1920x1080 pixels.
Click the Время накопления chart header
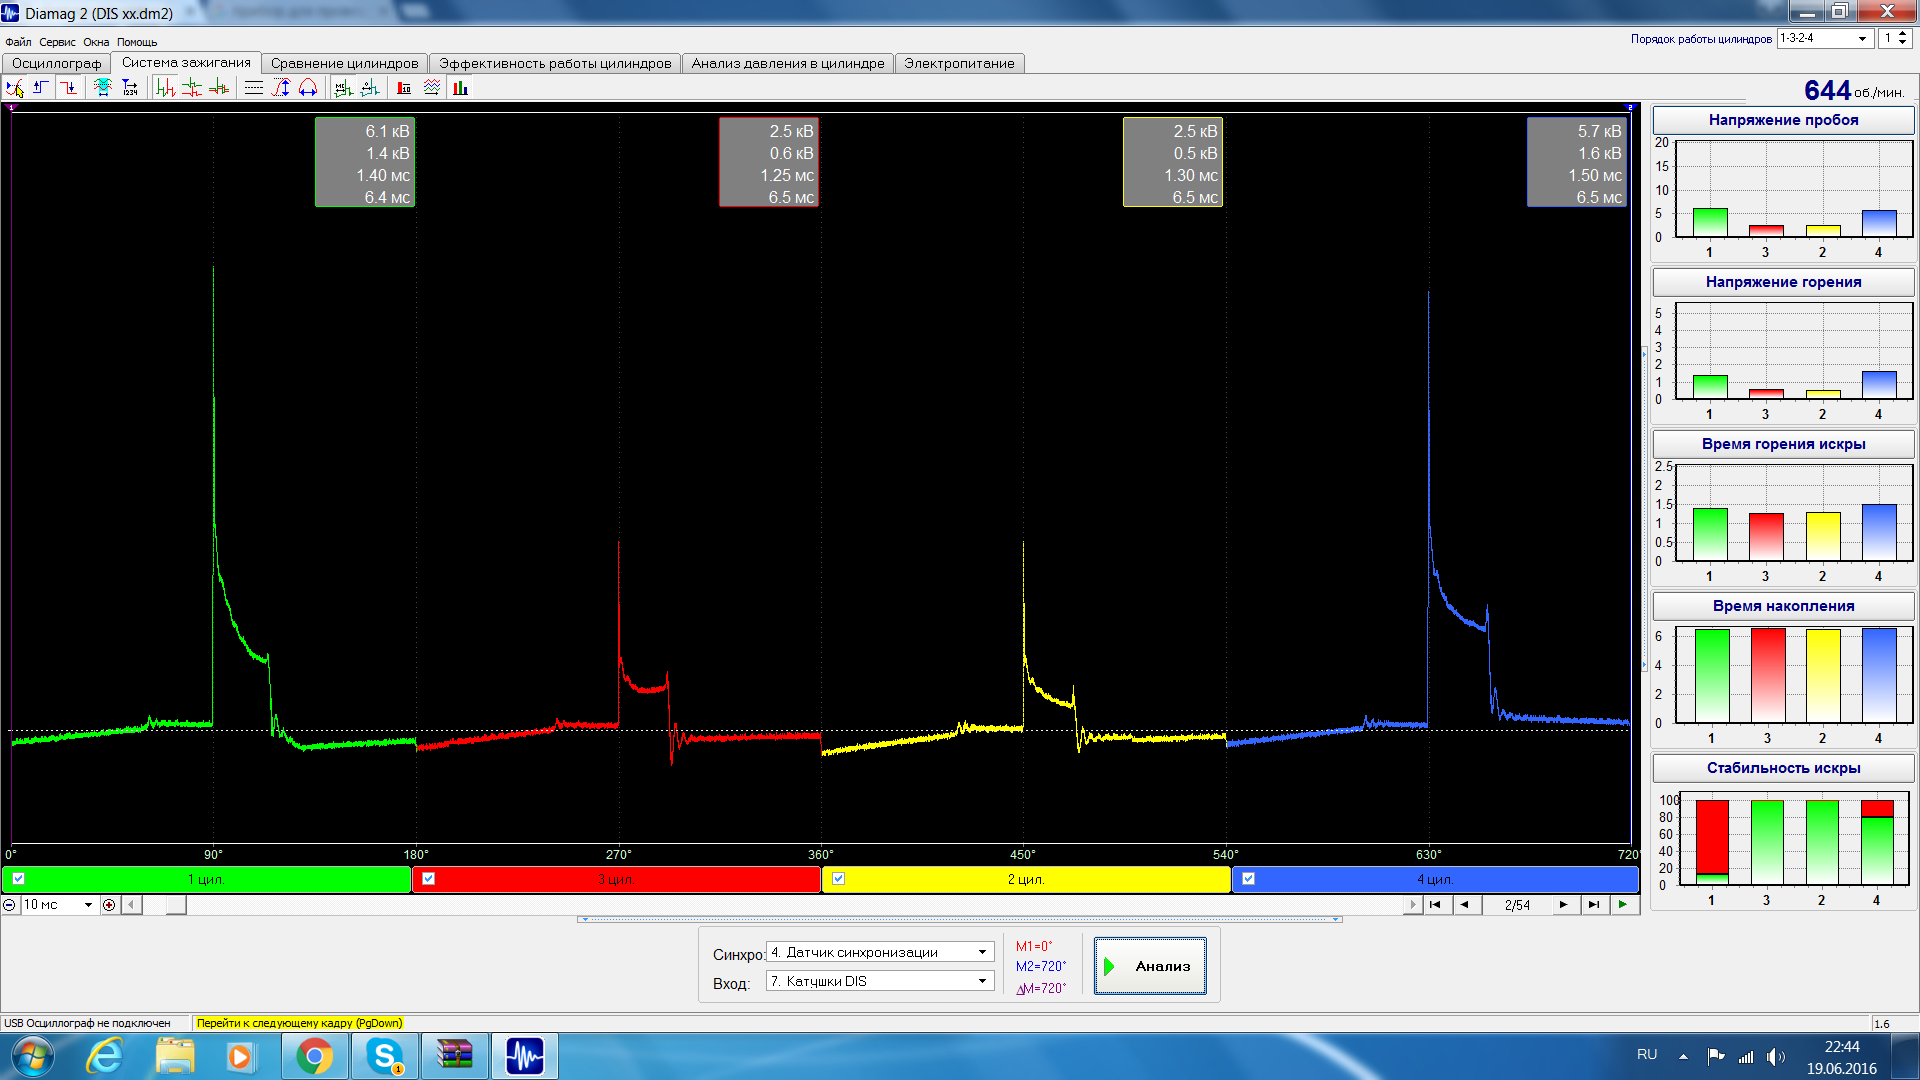tap(1783, 606)
